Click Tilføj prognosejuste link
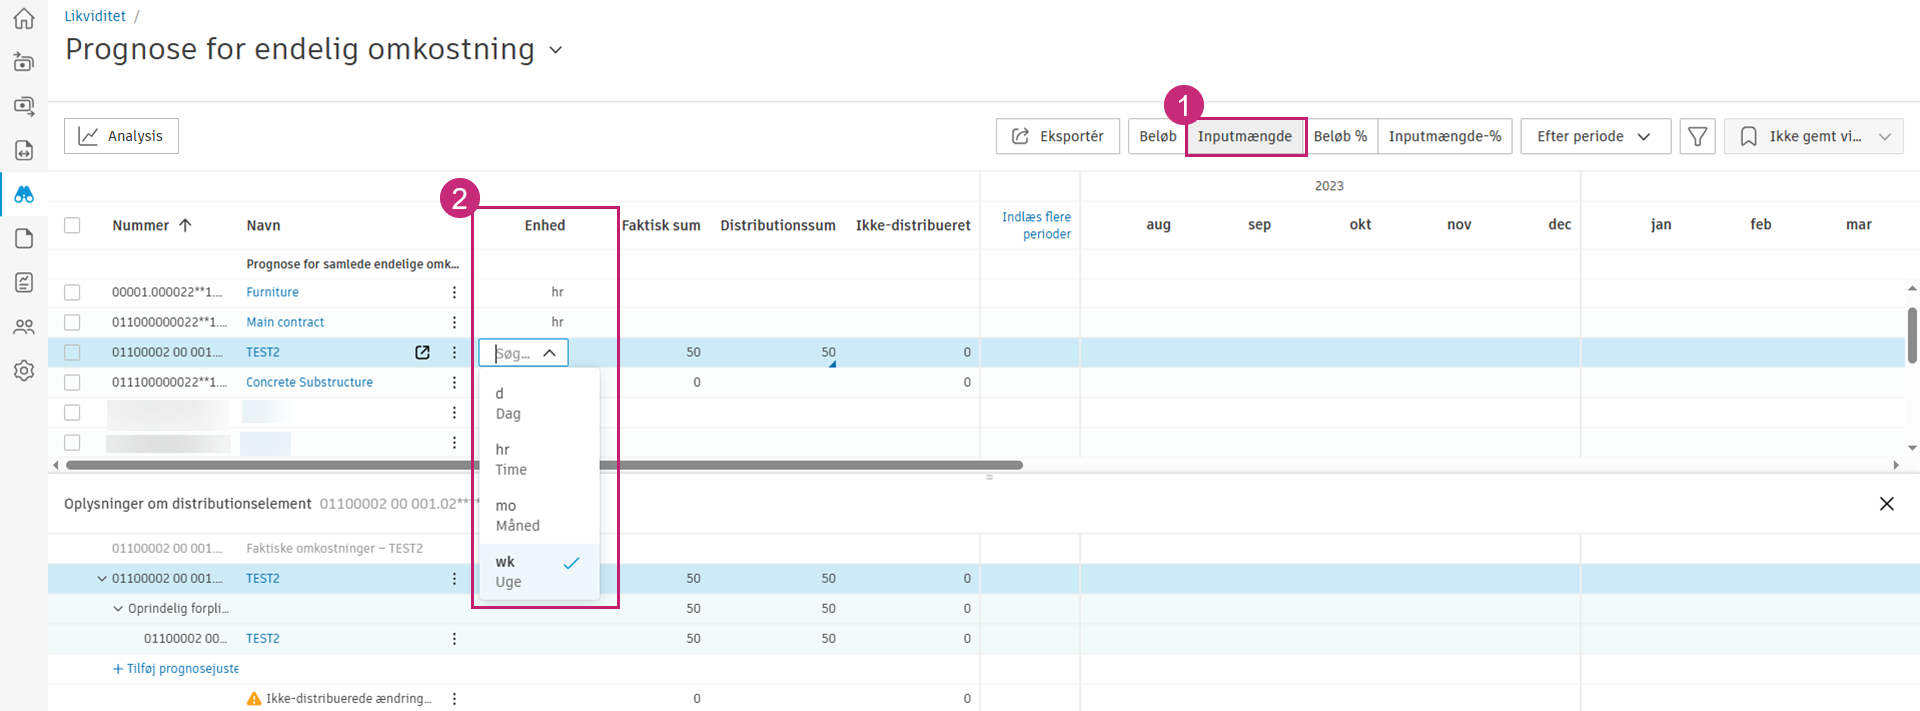This screenshot has width=1920, height=711. click(176, 668)
